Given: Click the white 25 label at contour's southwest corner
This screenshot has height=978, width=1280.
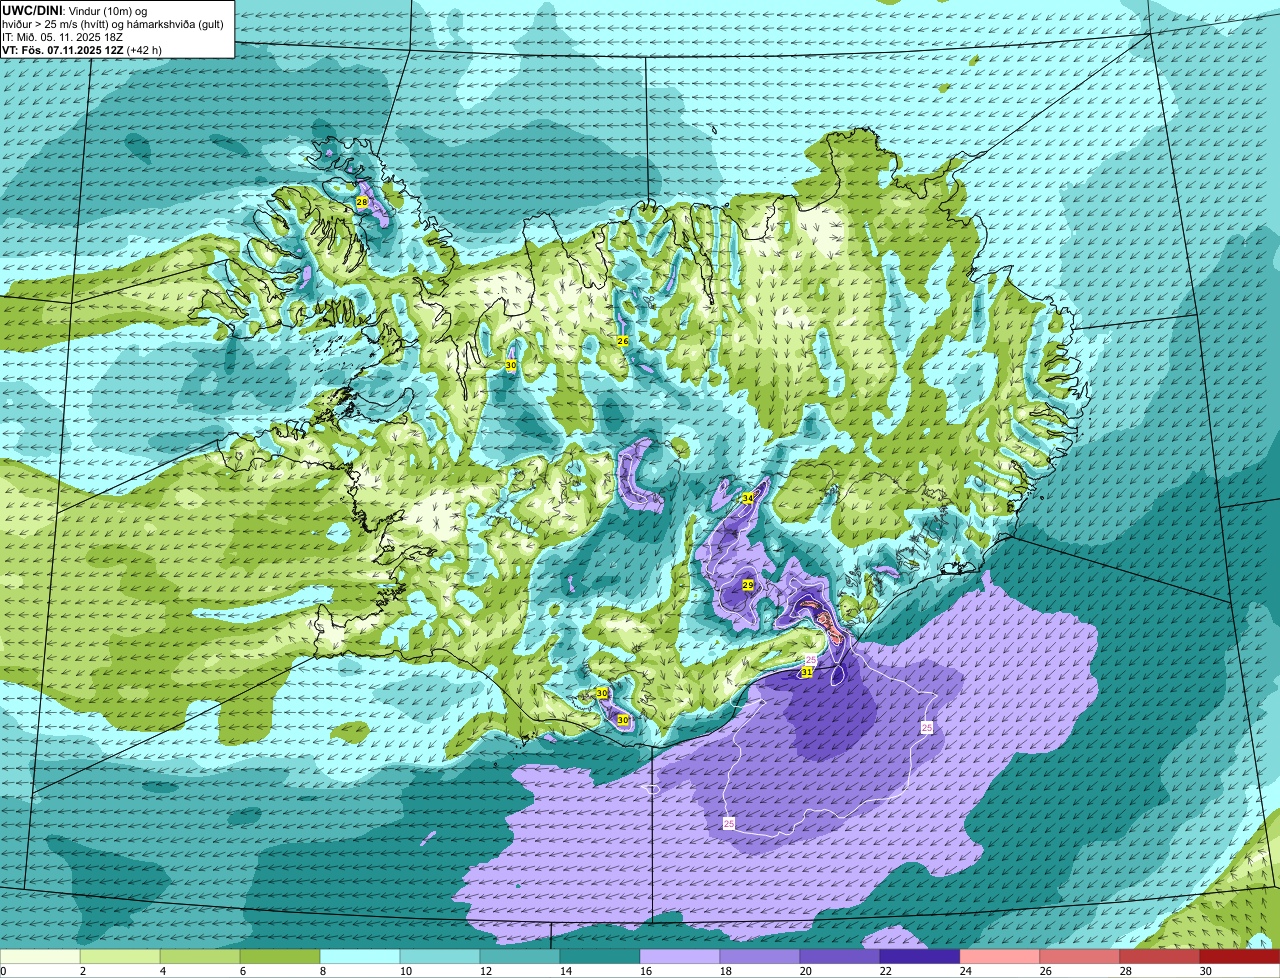Looking at the screenshot, I should coord(729,823).
